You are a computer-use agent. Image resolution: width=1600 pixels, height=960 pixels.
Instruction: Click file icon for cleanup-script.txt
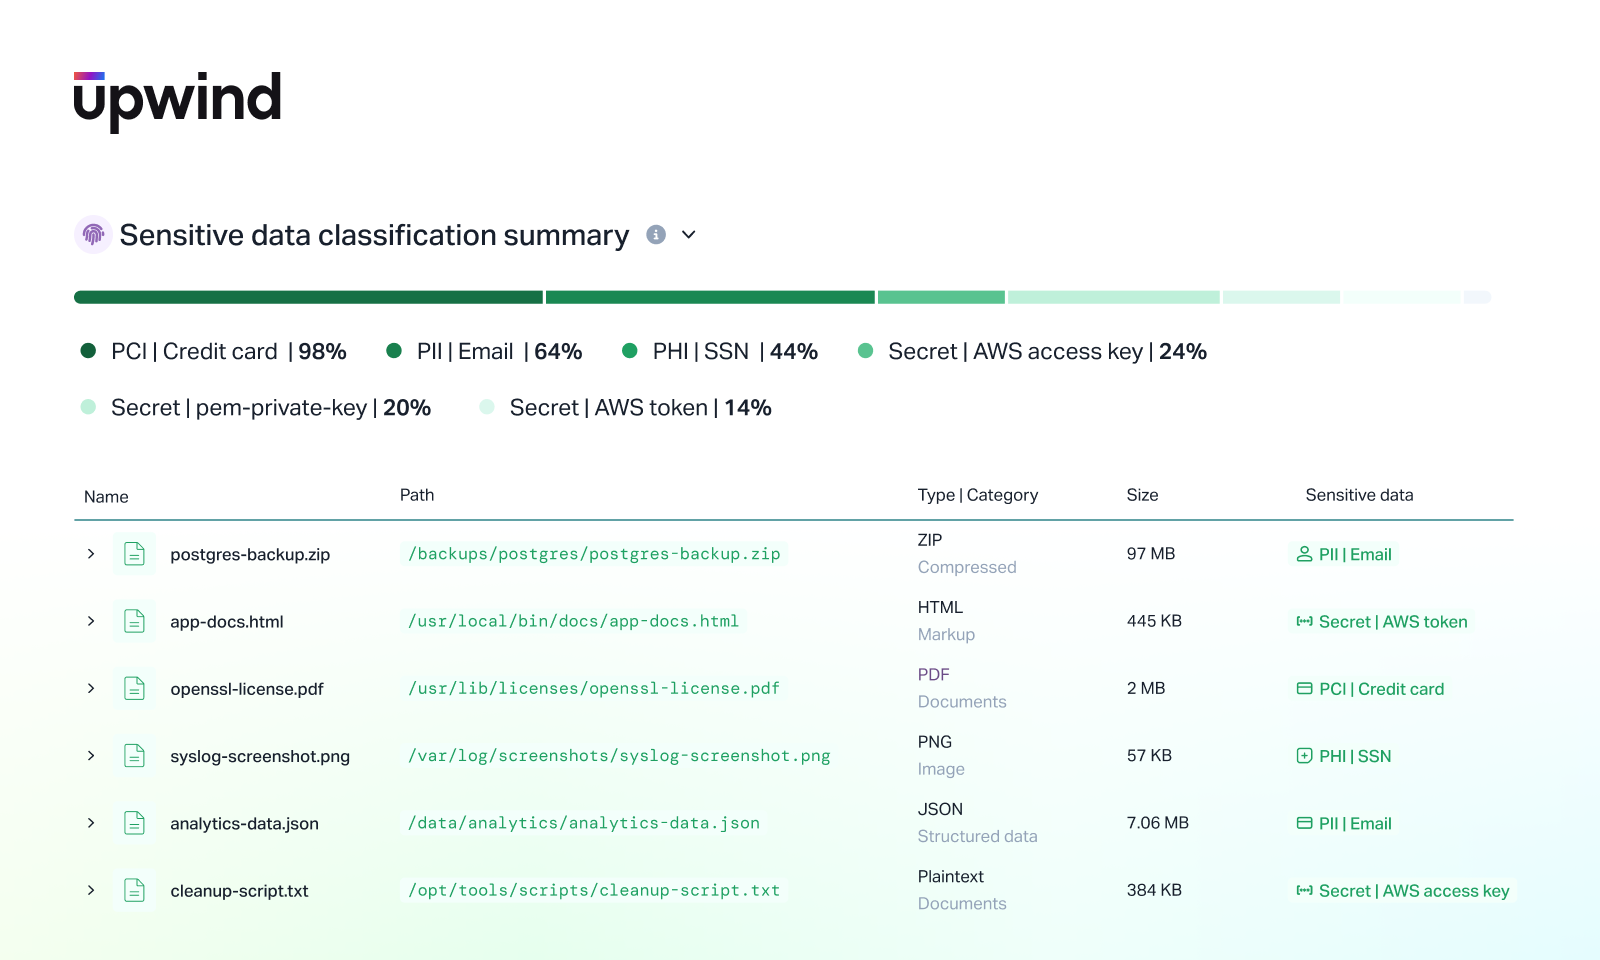pyautogui.click(x=134, y=890)
